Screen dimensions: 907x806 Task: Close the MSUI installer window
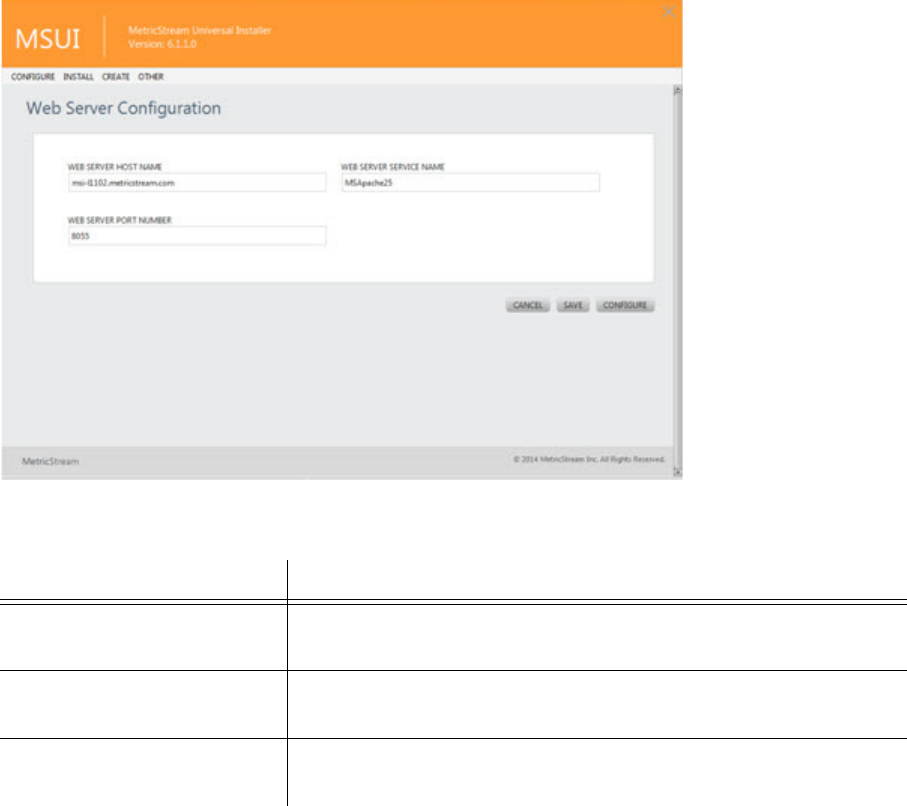669,12
